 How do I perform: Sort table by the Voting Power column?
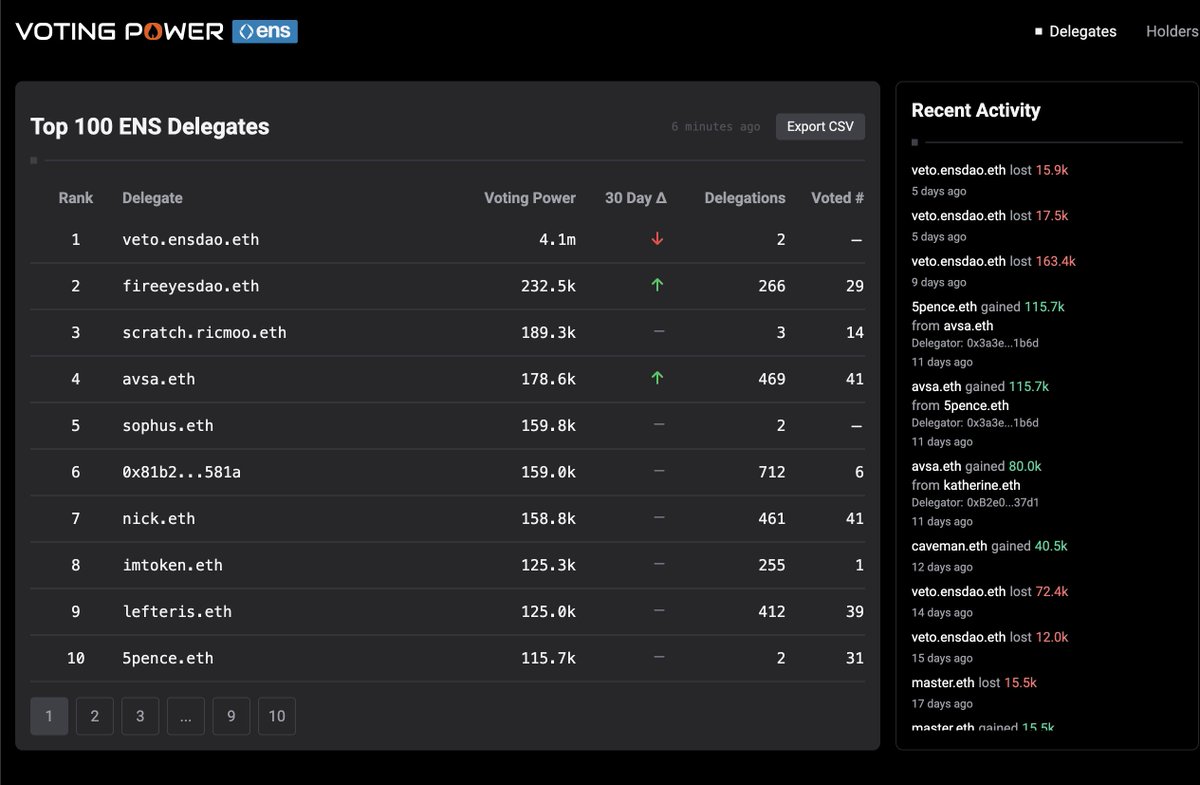tap(529, 198)
